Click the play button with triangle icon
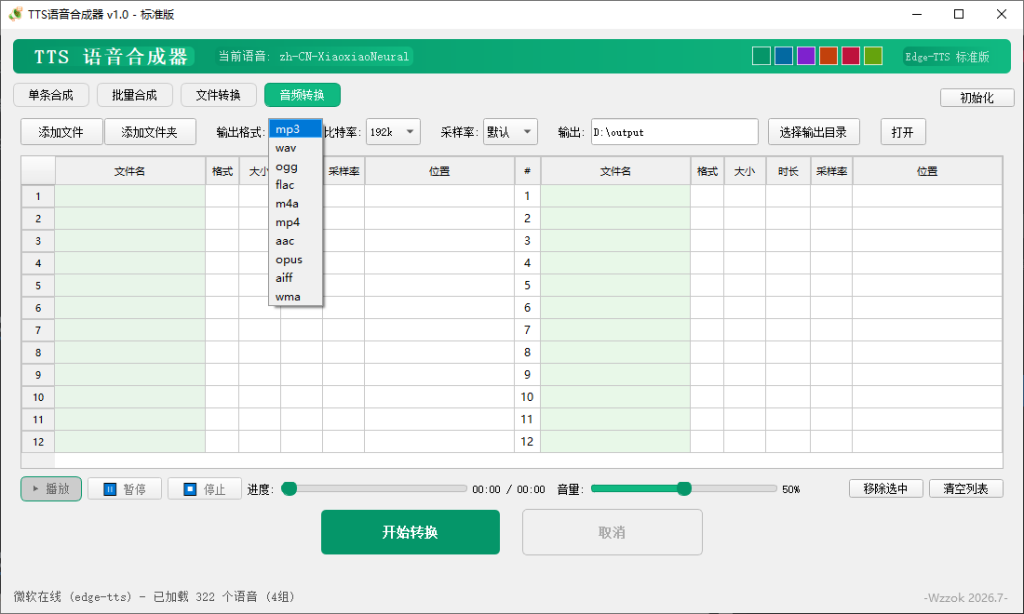Screen dimensions: 1024x614 (51, 489)
